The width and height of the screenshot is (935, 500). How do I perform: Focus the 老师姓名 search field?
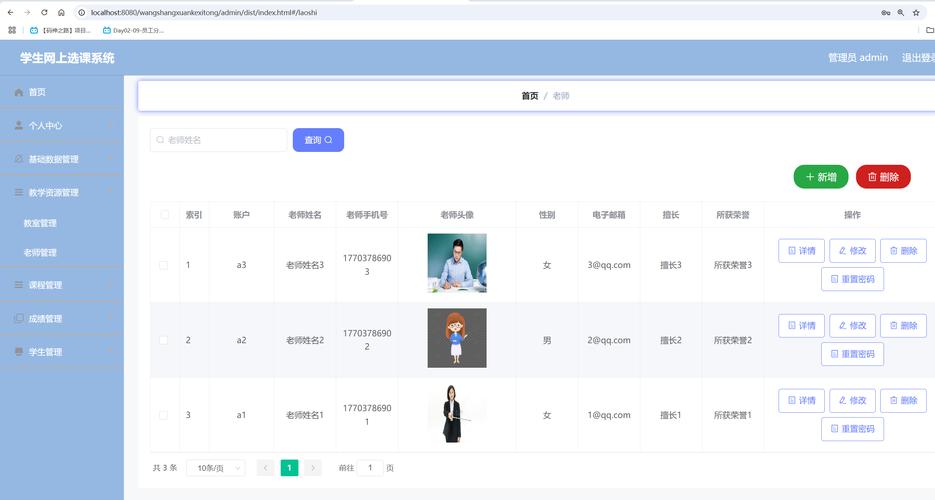218,140
